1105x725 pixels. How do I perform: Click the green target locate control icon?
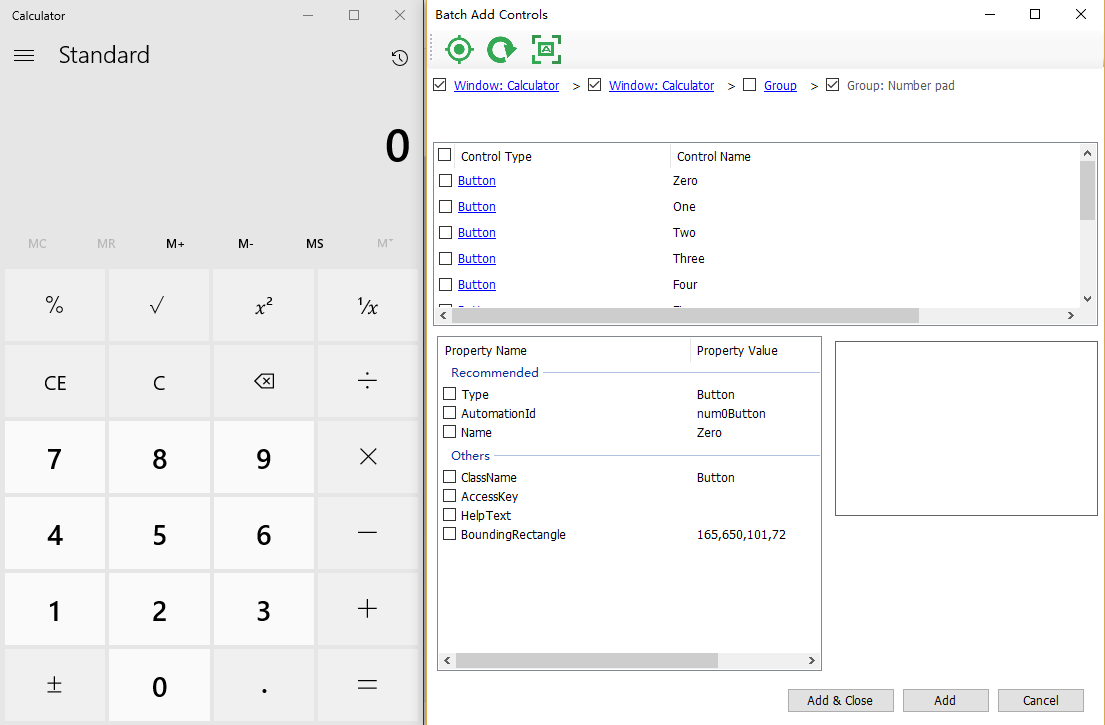coord(459,49)
